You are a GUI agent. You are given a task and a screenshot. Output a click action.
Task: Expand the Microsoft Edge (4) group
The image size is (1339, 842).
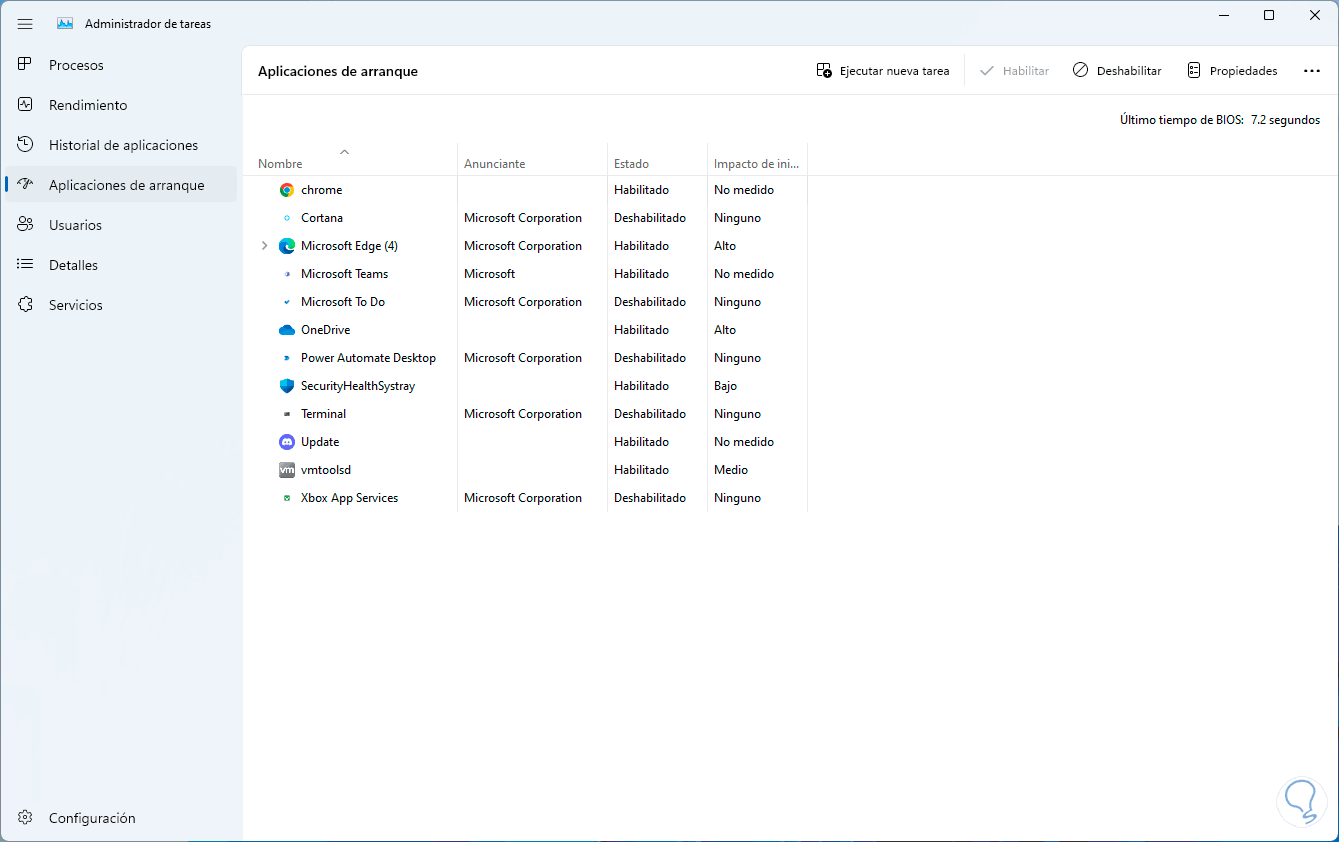pyautogui.click(x=264, y=246)
